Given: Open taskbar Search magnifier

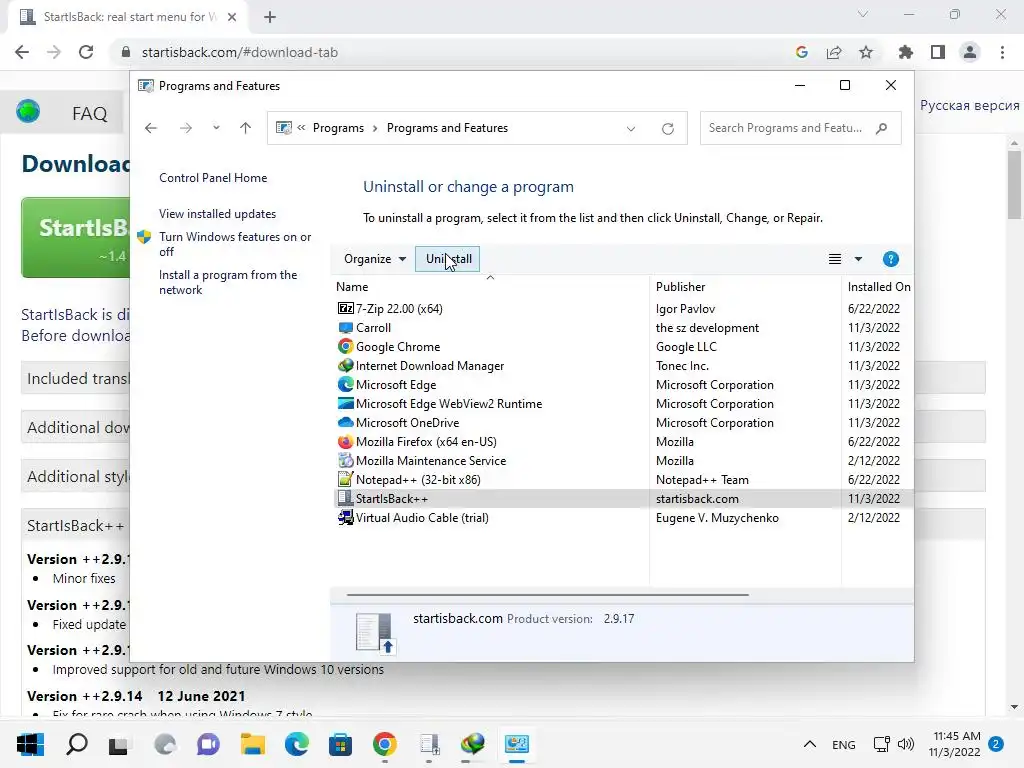Looking at the screenshot, I should 76,744.
